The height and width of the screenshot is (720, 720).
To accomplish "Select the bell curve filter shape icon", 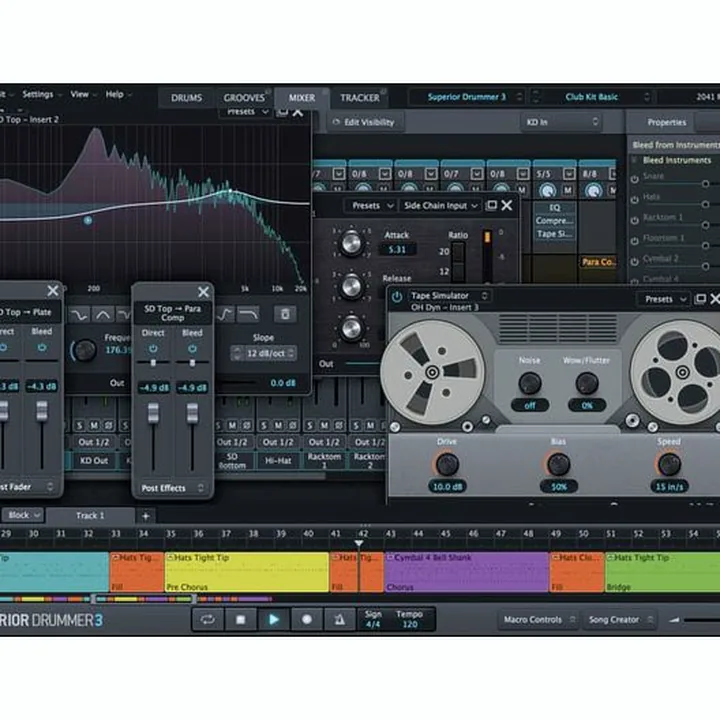I will pyautogui.click(x=103, y=315).
